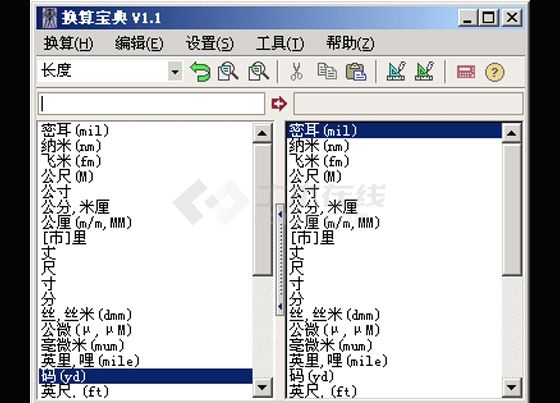Select 丈 in the left list
Image resolution: width=560 pixels, height=403 pixels.
[146, 253]
